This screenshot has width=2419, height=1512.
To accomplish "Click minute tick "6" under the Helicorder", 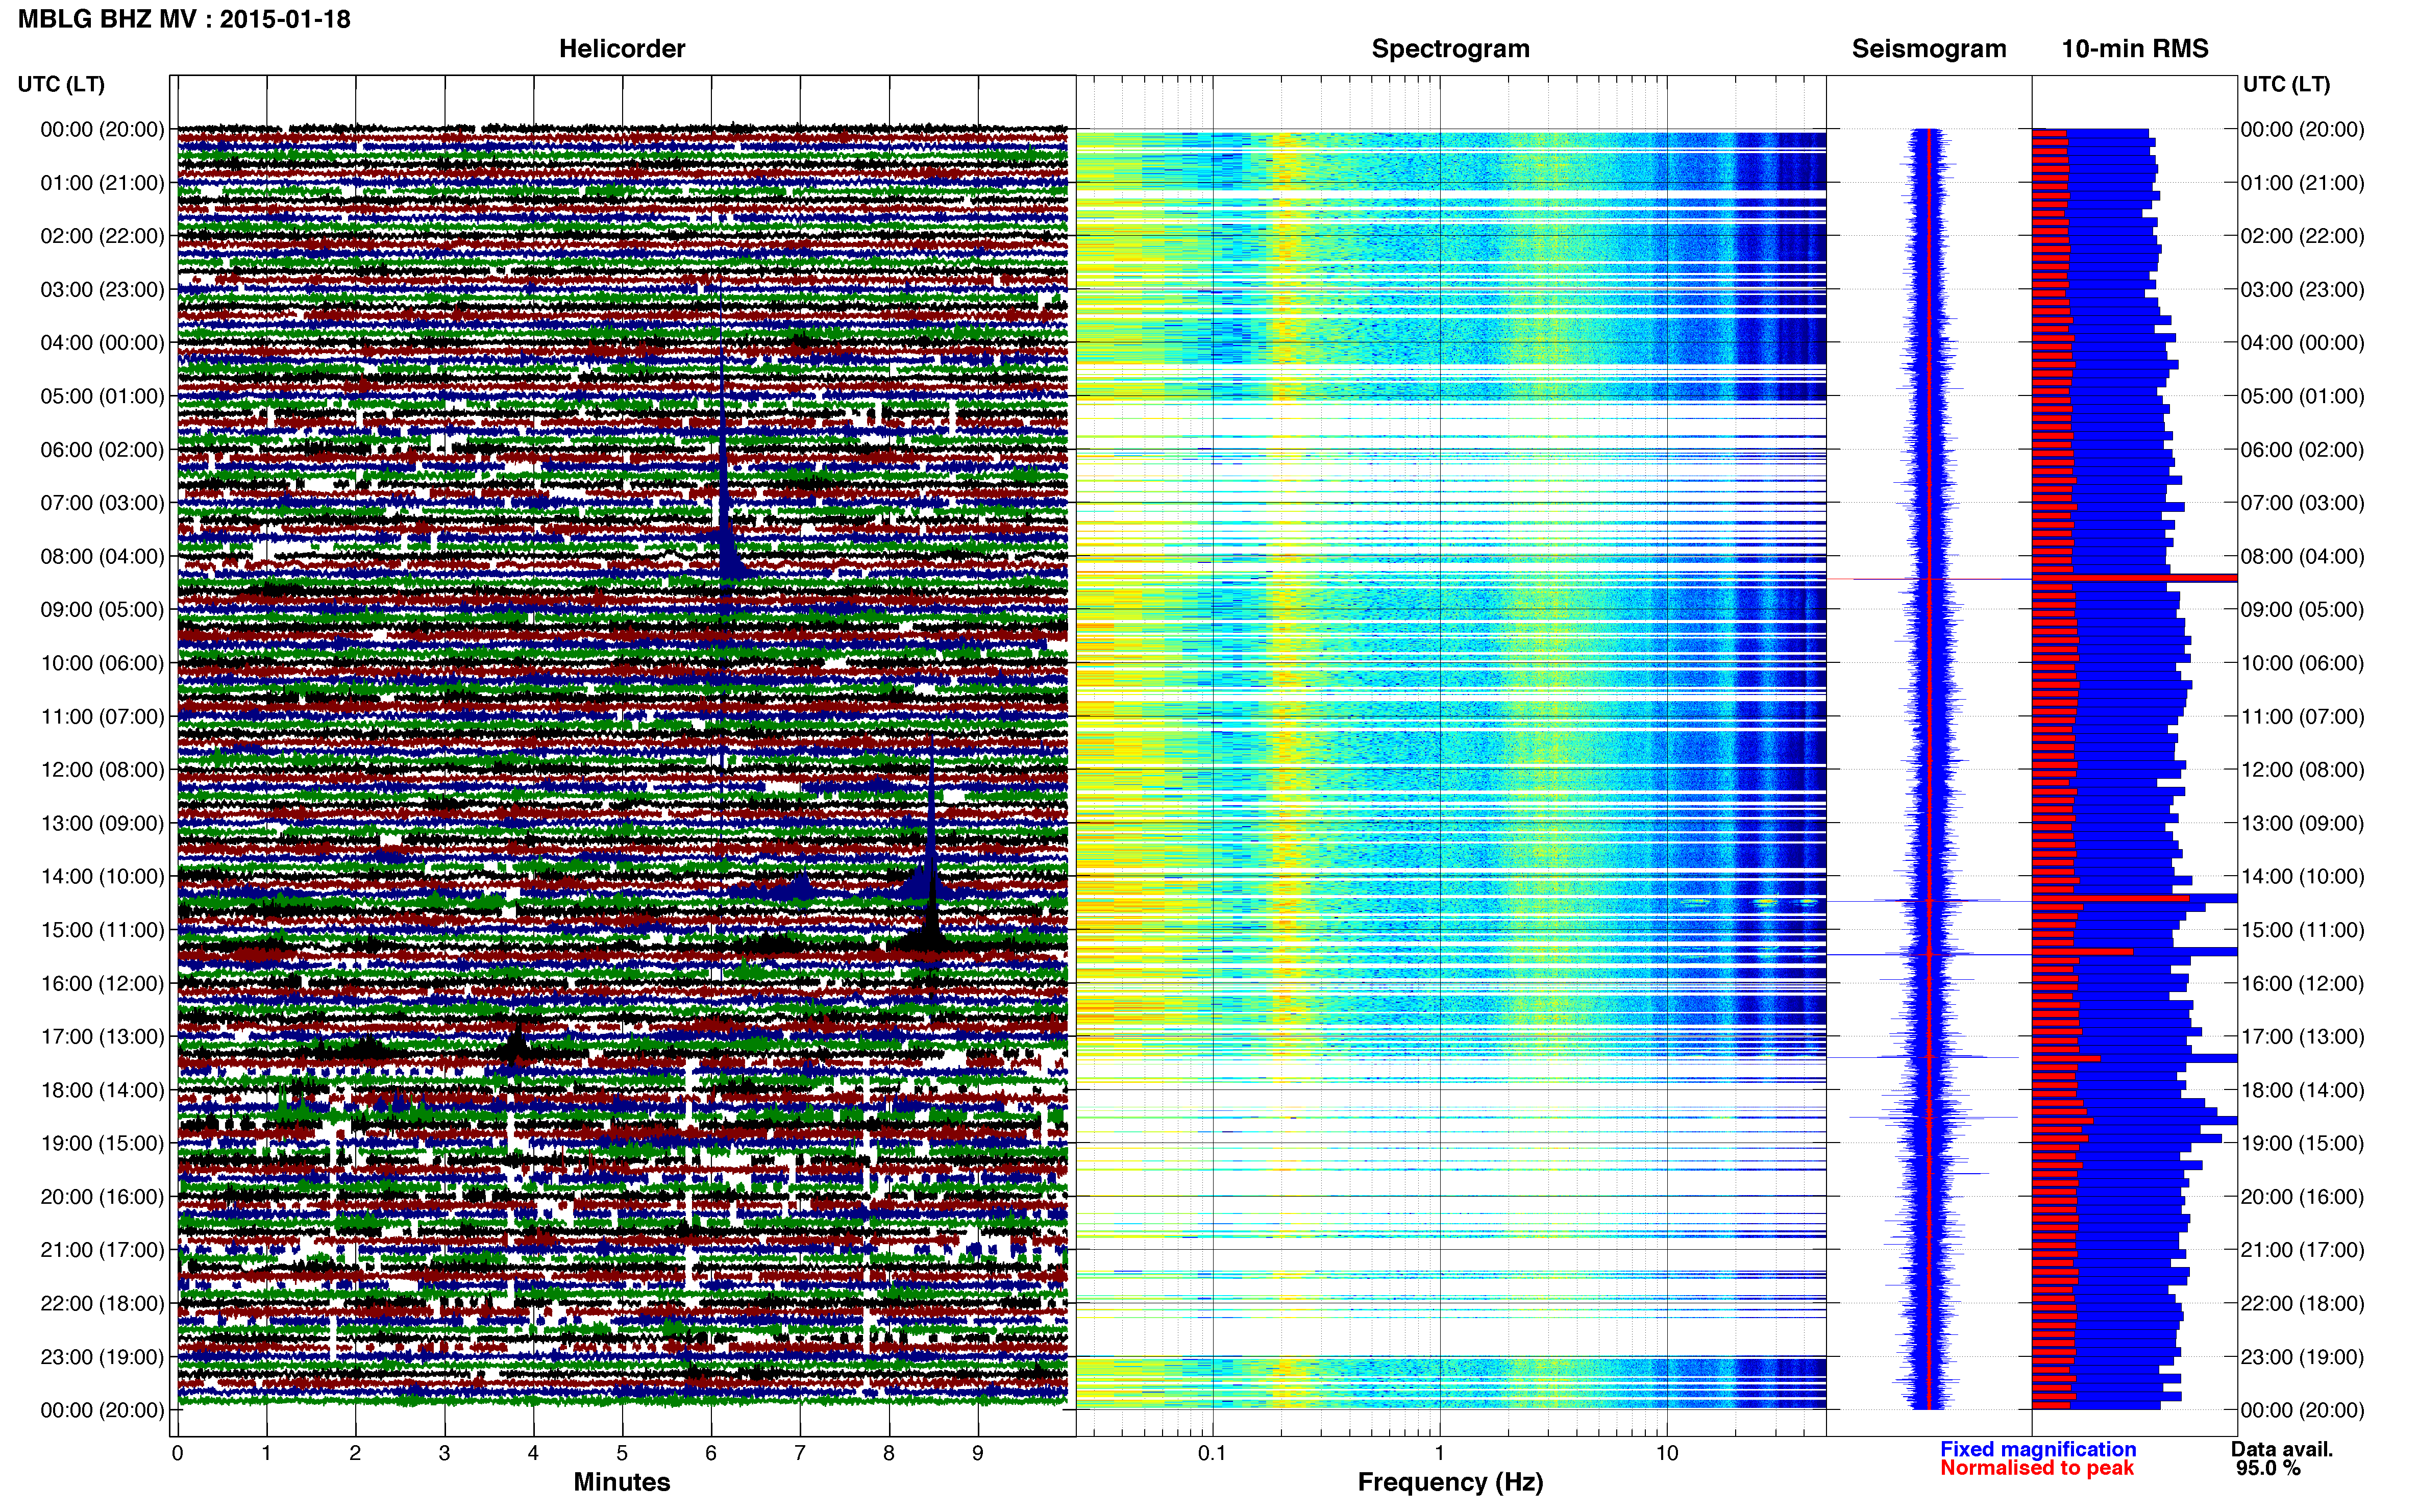I will pos(711,1453).
